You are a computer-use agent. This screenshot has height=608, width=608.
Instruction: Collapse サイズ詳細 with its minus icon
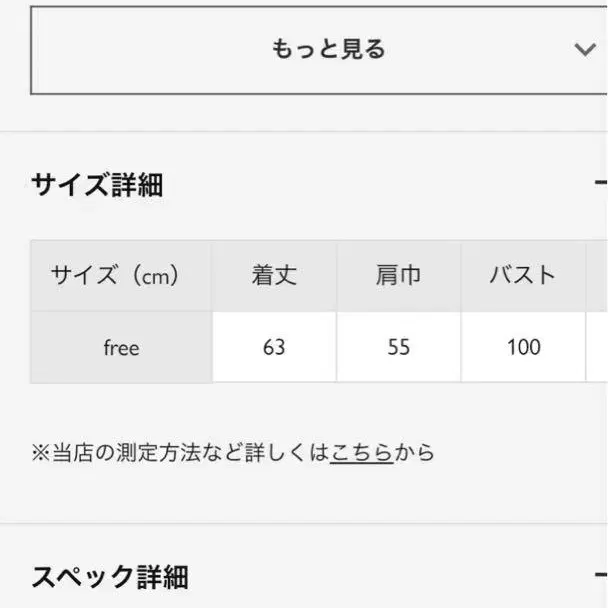601,183
